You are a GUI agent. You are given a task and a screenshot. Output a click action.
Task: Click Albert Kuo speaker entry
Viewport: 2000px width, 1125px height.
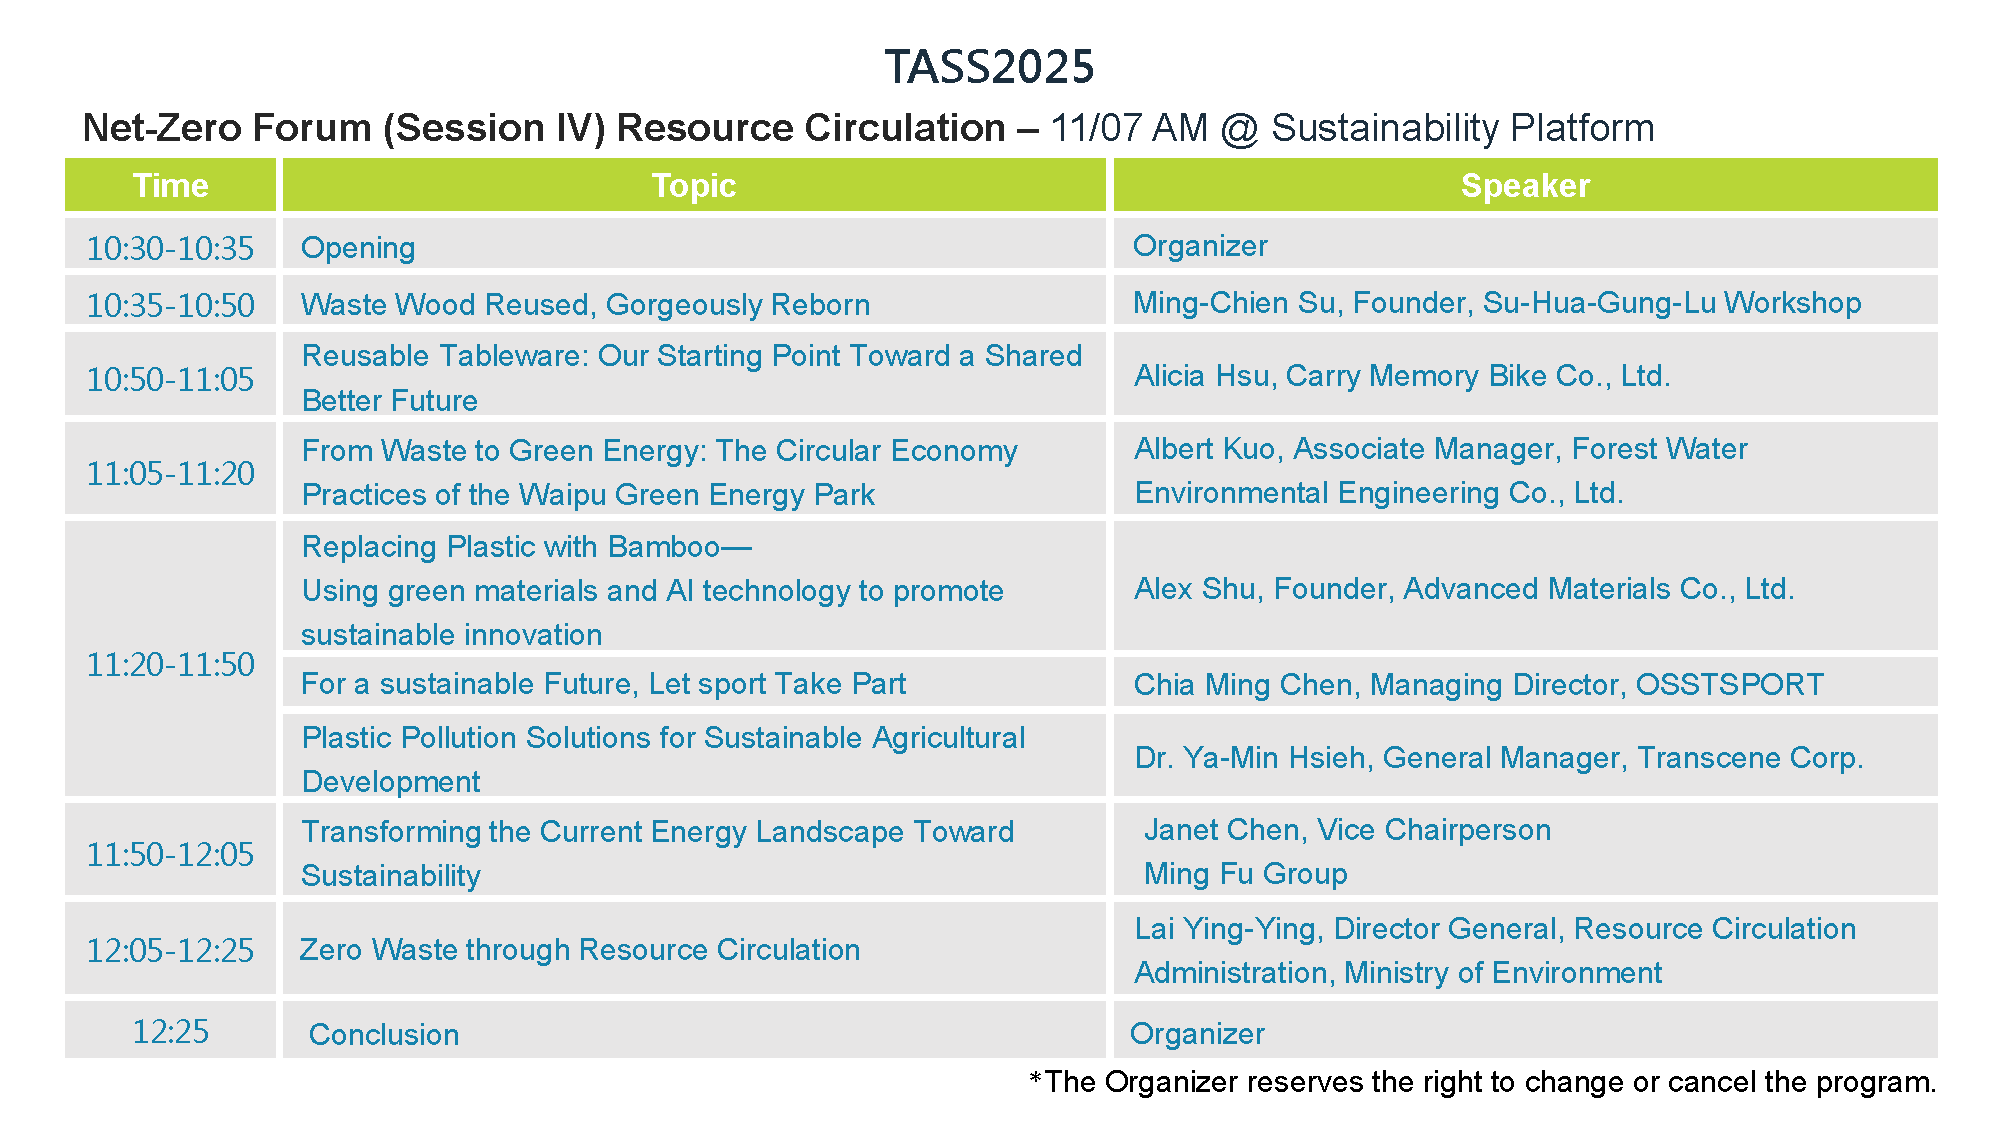(1440, 470)
